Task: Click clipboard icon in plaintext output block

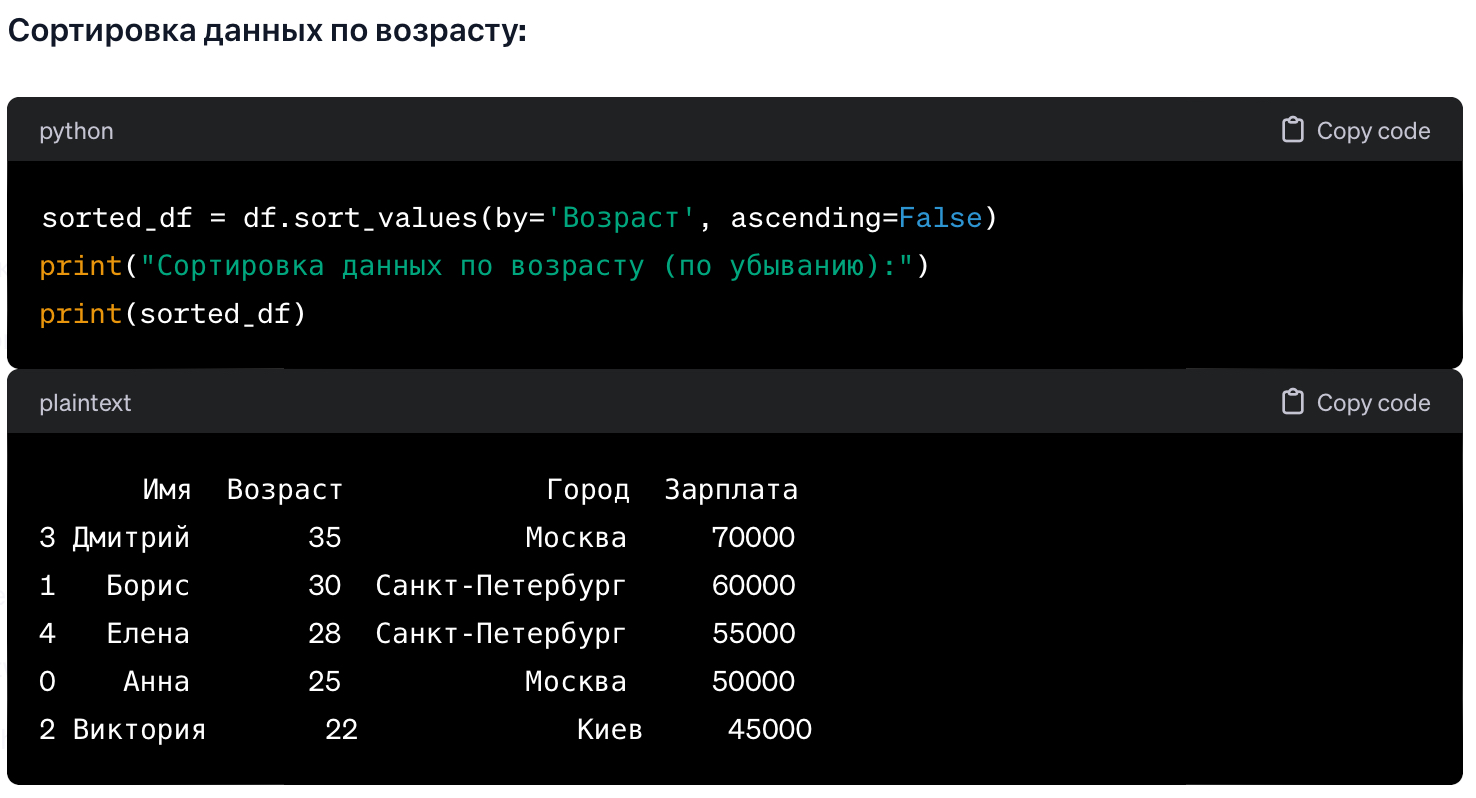Action: pyautogui.click(x=1293, y=403)
